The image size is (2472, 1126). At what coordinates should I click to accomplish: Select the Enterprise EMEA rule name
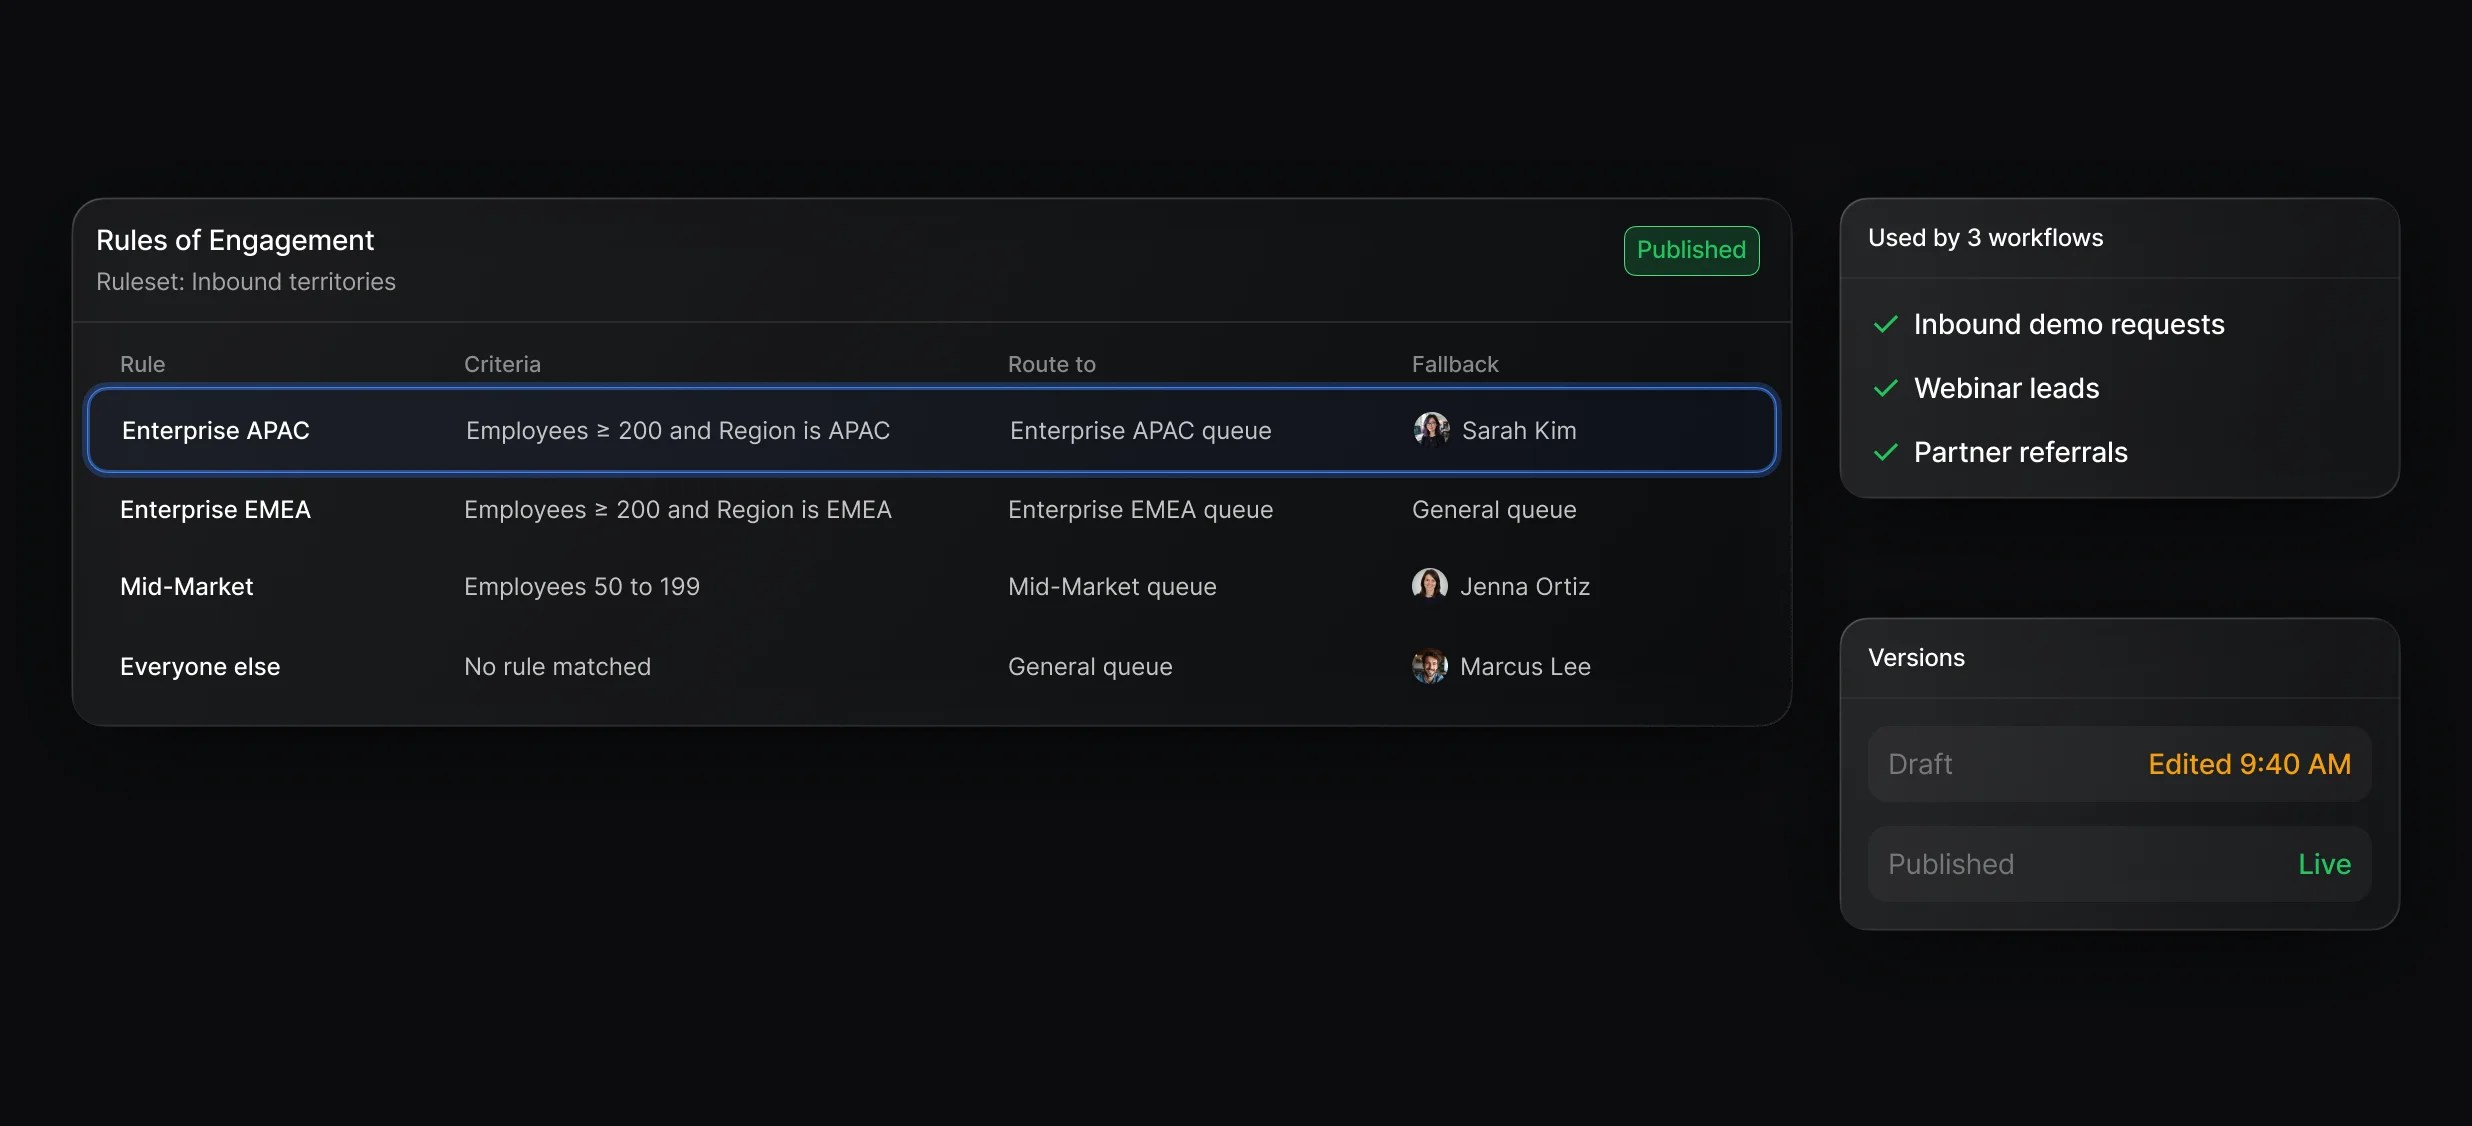[x=215, y=509]
